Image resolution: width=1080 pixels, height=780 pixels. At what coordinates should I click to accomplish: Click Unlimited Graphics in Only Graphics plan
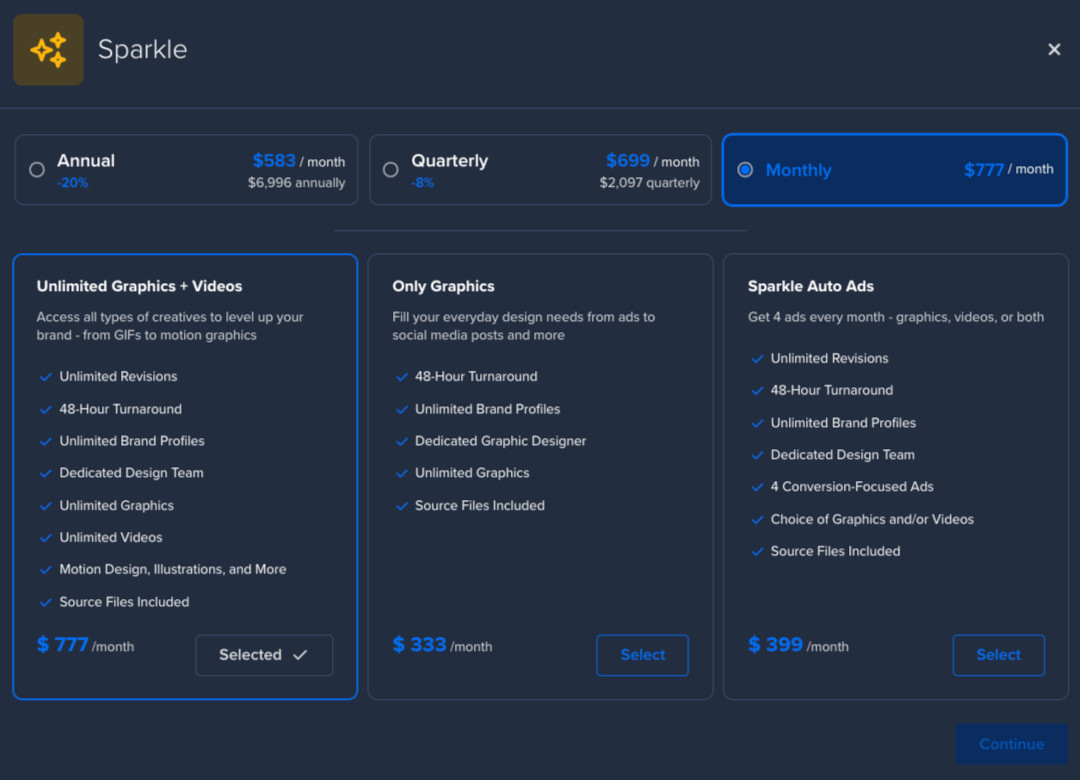472,473
